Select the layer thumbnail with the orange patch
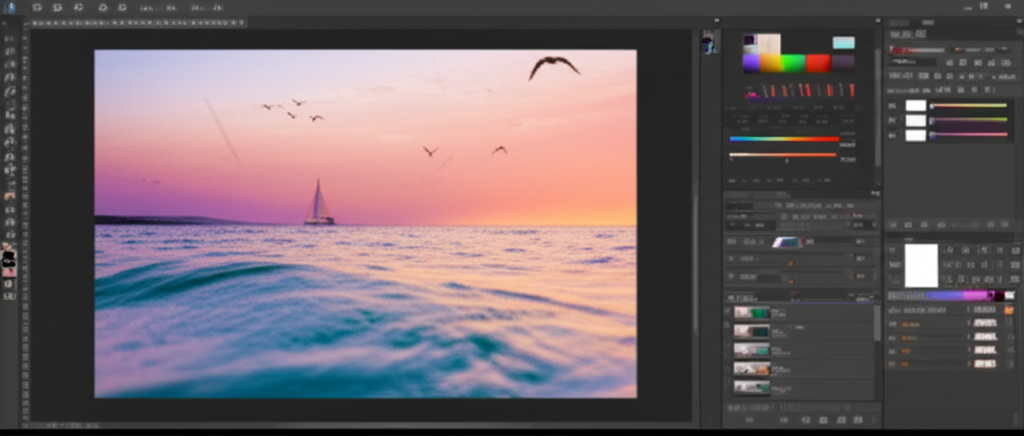The width and height of the screenshot is (1024, 436). tap(752, 369)
